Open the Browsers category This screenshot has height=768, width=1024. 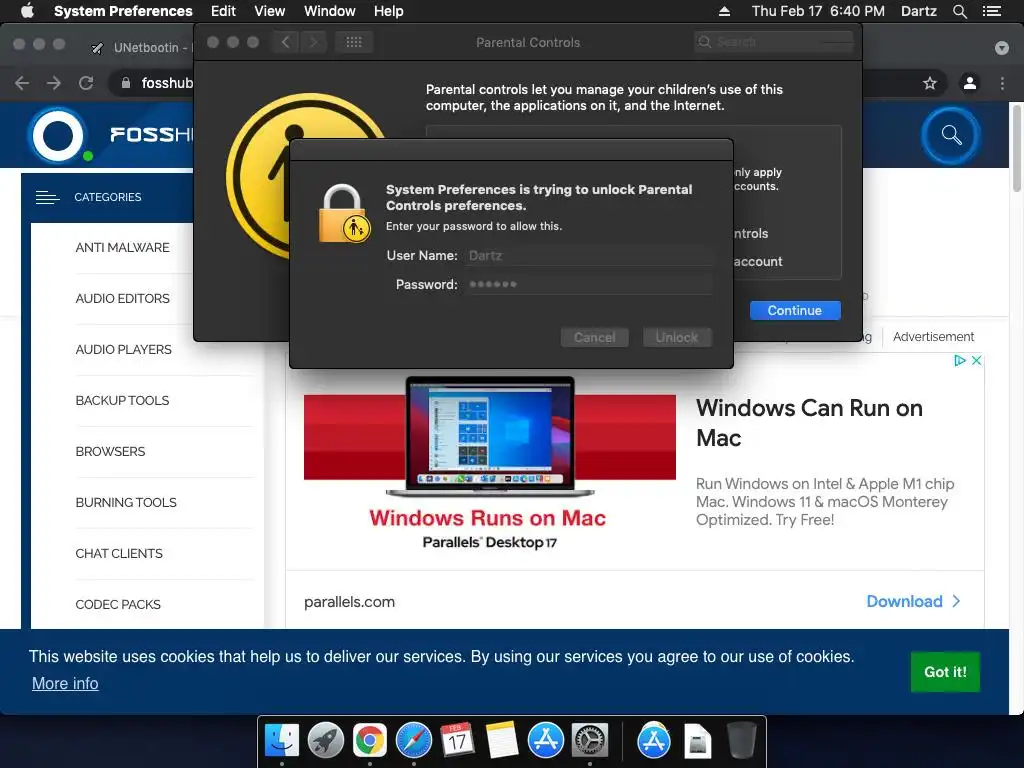(x=110, y=451)
